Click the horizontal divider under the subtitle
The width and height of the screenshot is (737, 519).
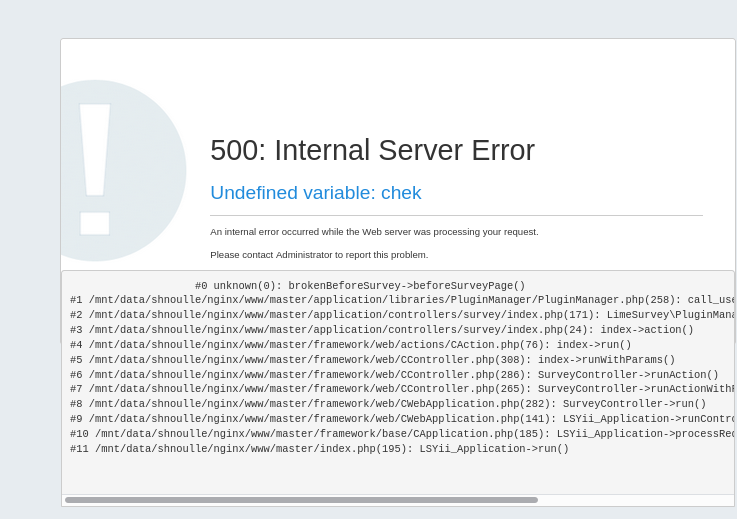pyautogui.click(x=456, y=215)
